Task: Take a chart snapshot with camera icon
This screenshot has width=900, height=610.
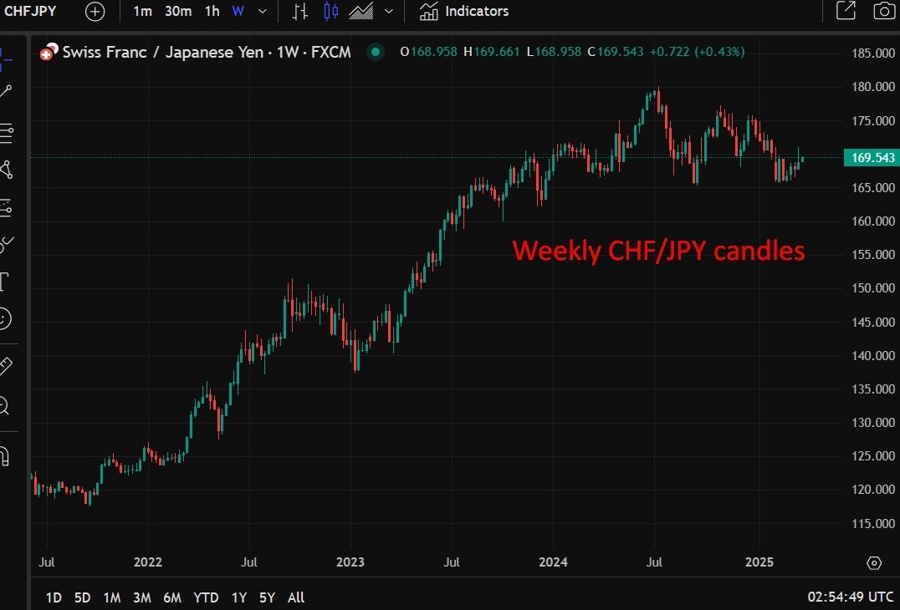Action: point(883,11)
